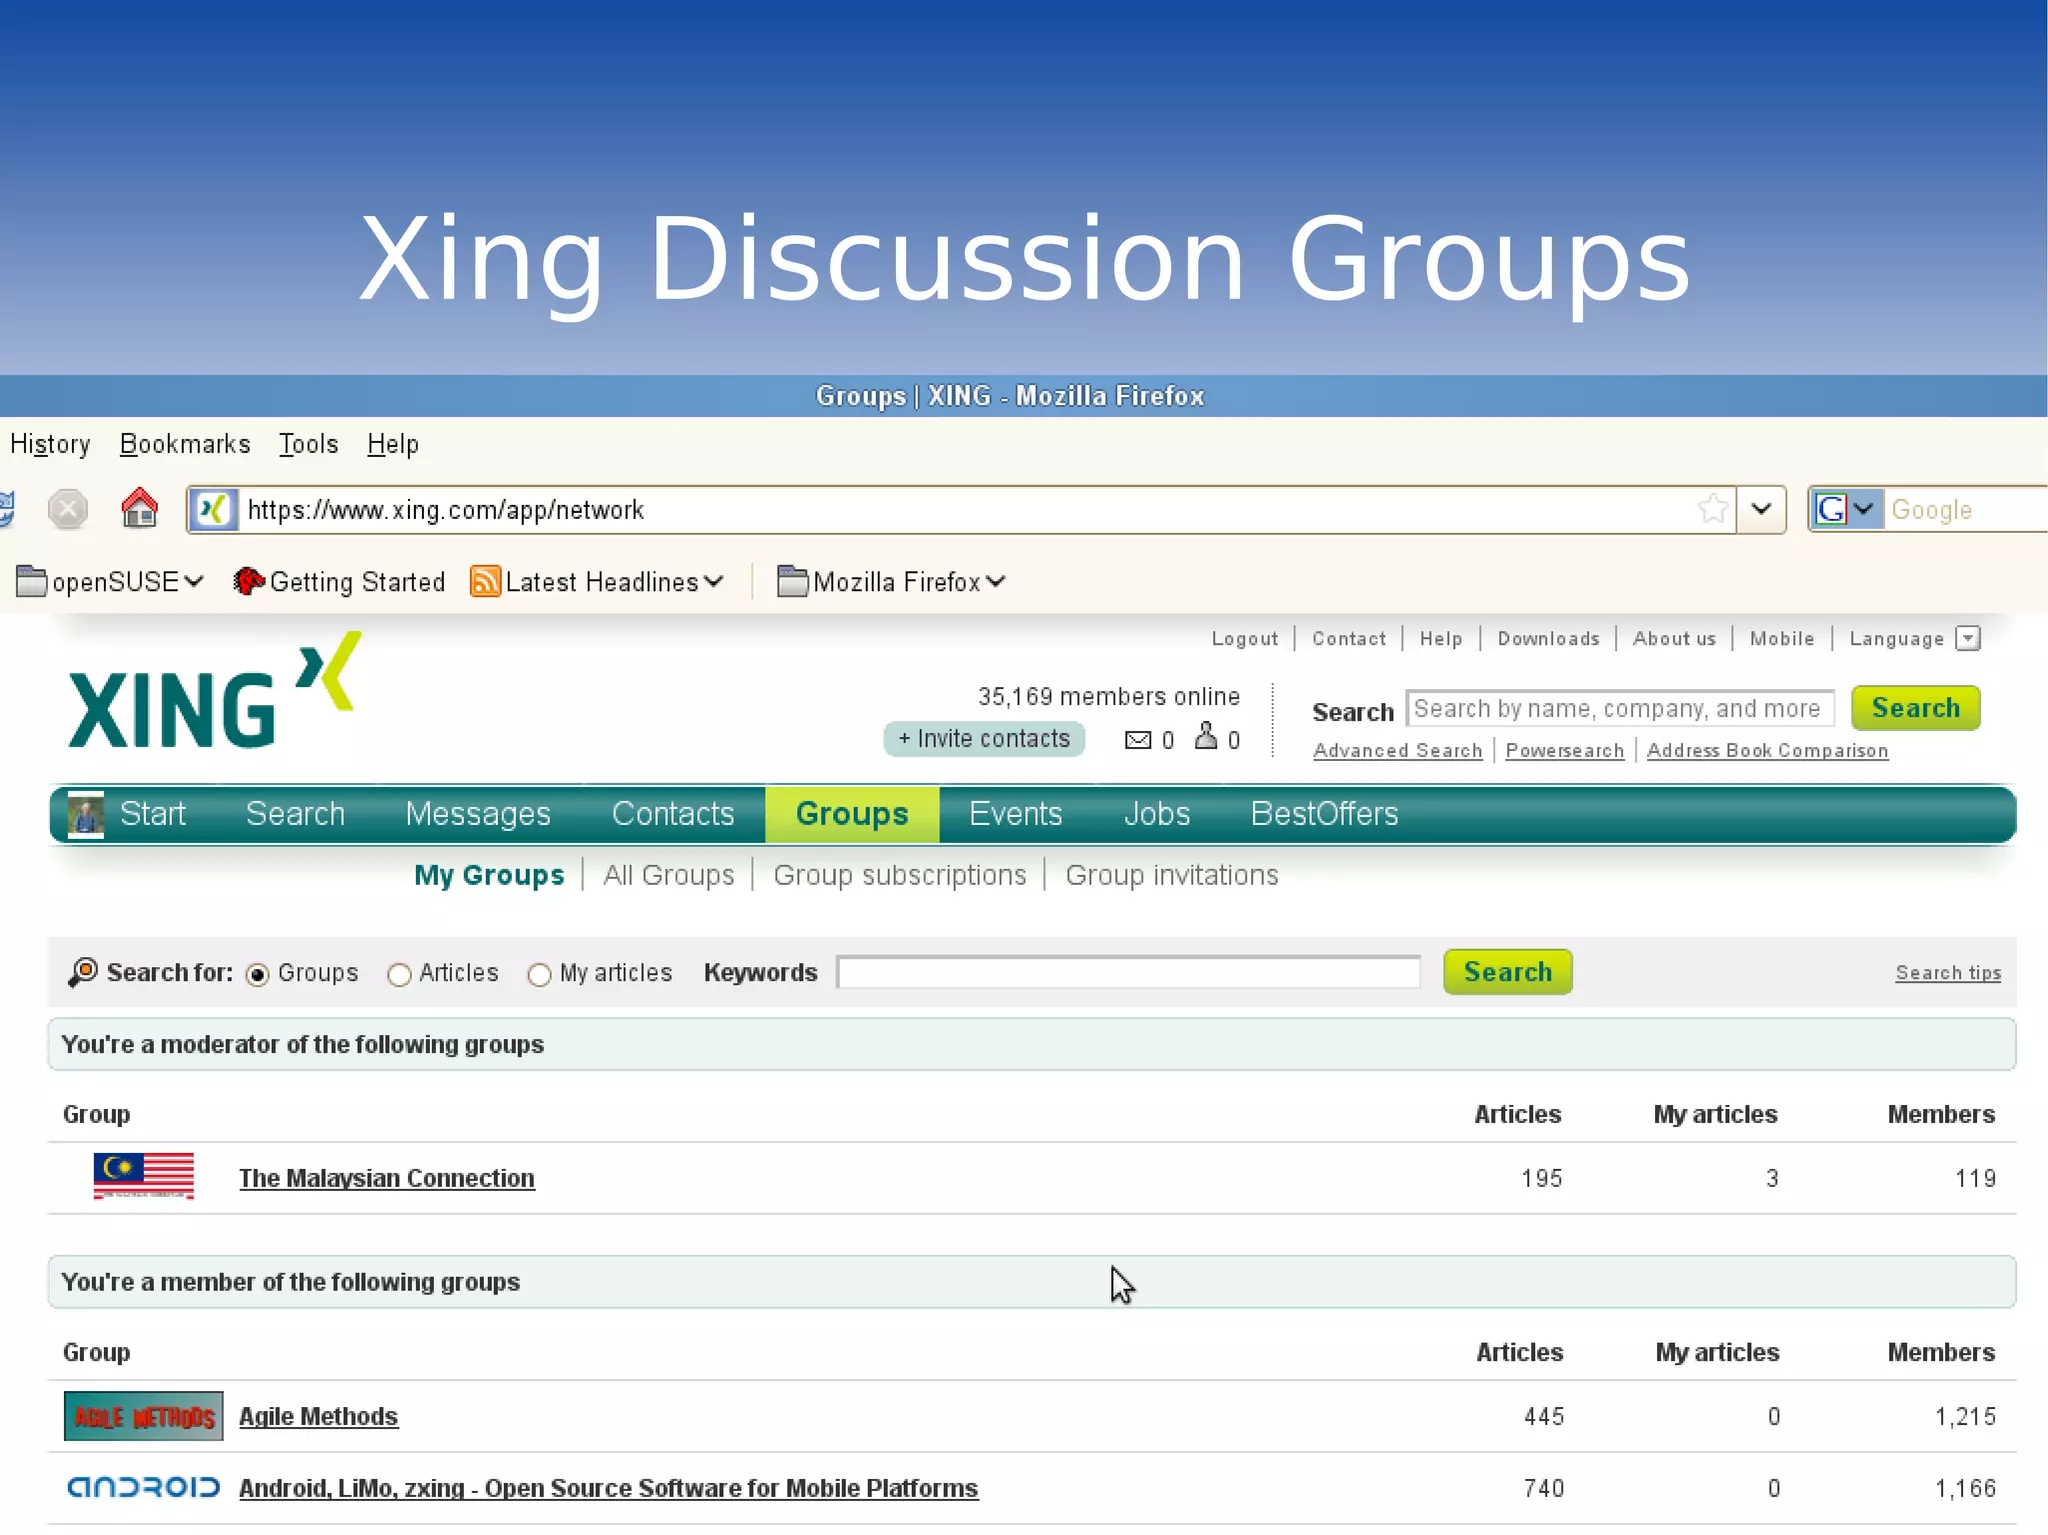Open the Search tips link
Screen dimensions: 2048x1535
[x=1947, y=973]
